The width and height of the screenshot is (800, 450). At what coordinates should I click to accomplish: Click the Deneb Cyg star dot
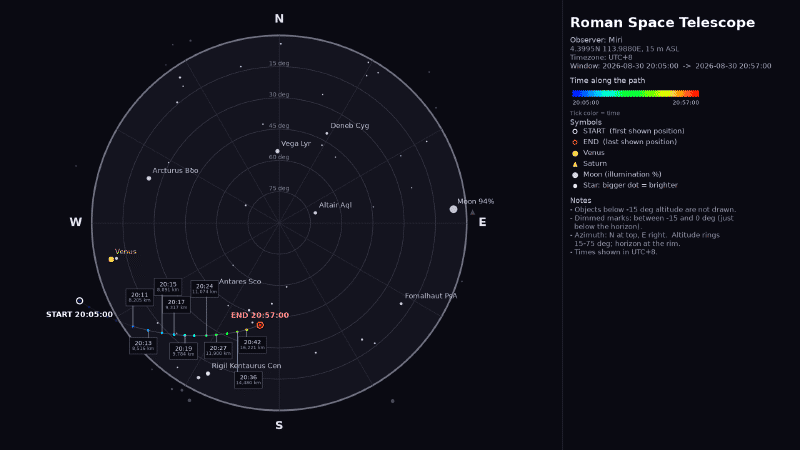click(x=327, y=134)
